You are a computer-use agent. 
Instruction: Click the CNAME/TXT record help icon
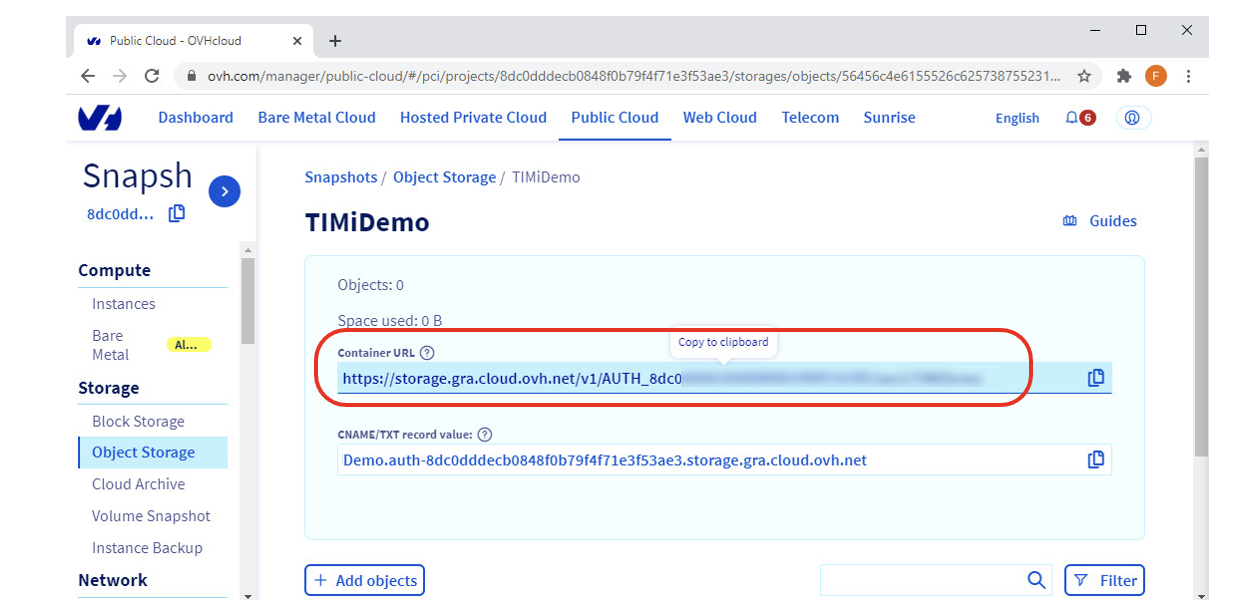click(485, 435)
